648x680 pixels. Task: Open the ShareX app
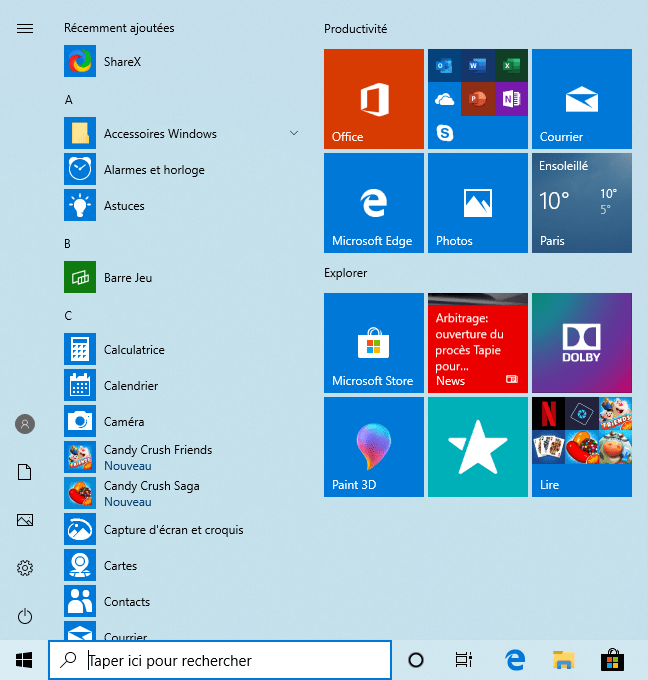tap(182, 61)
